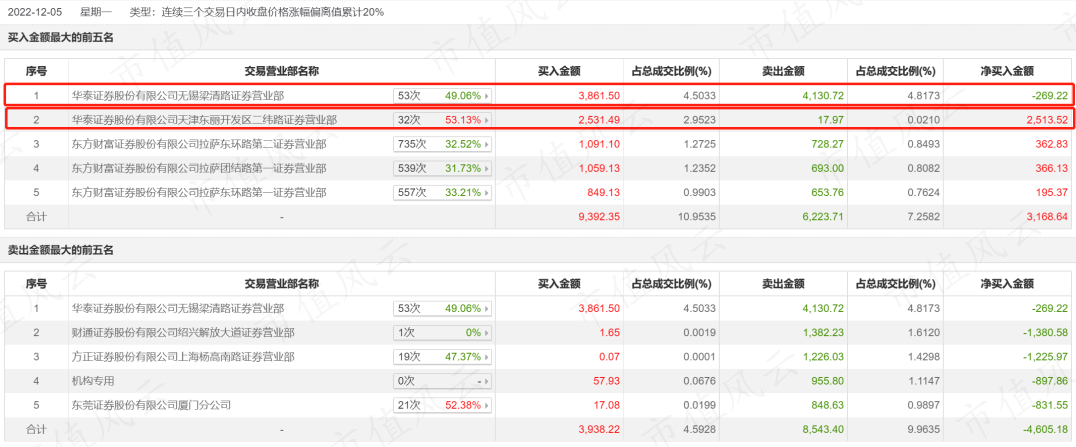Expand the 19次 47.37% dropdown

pyautogui.click(x=443, y=357)
